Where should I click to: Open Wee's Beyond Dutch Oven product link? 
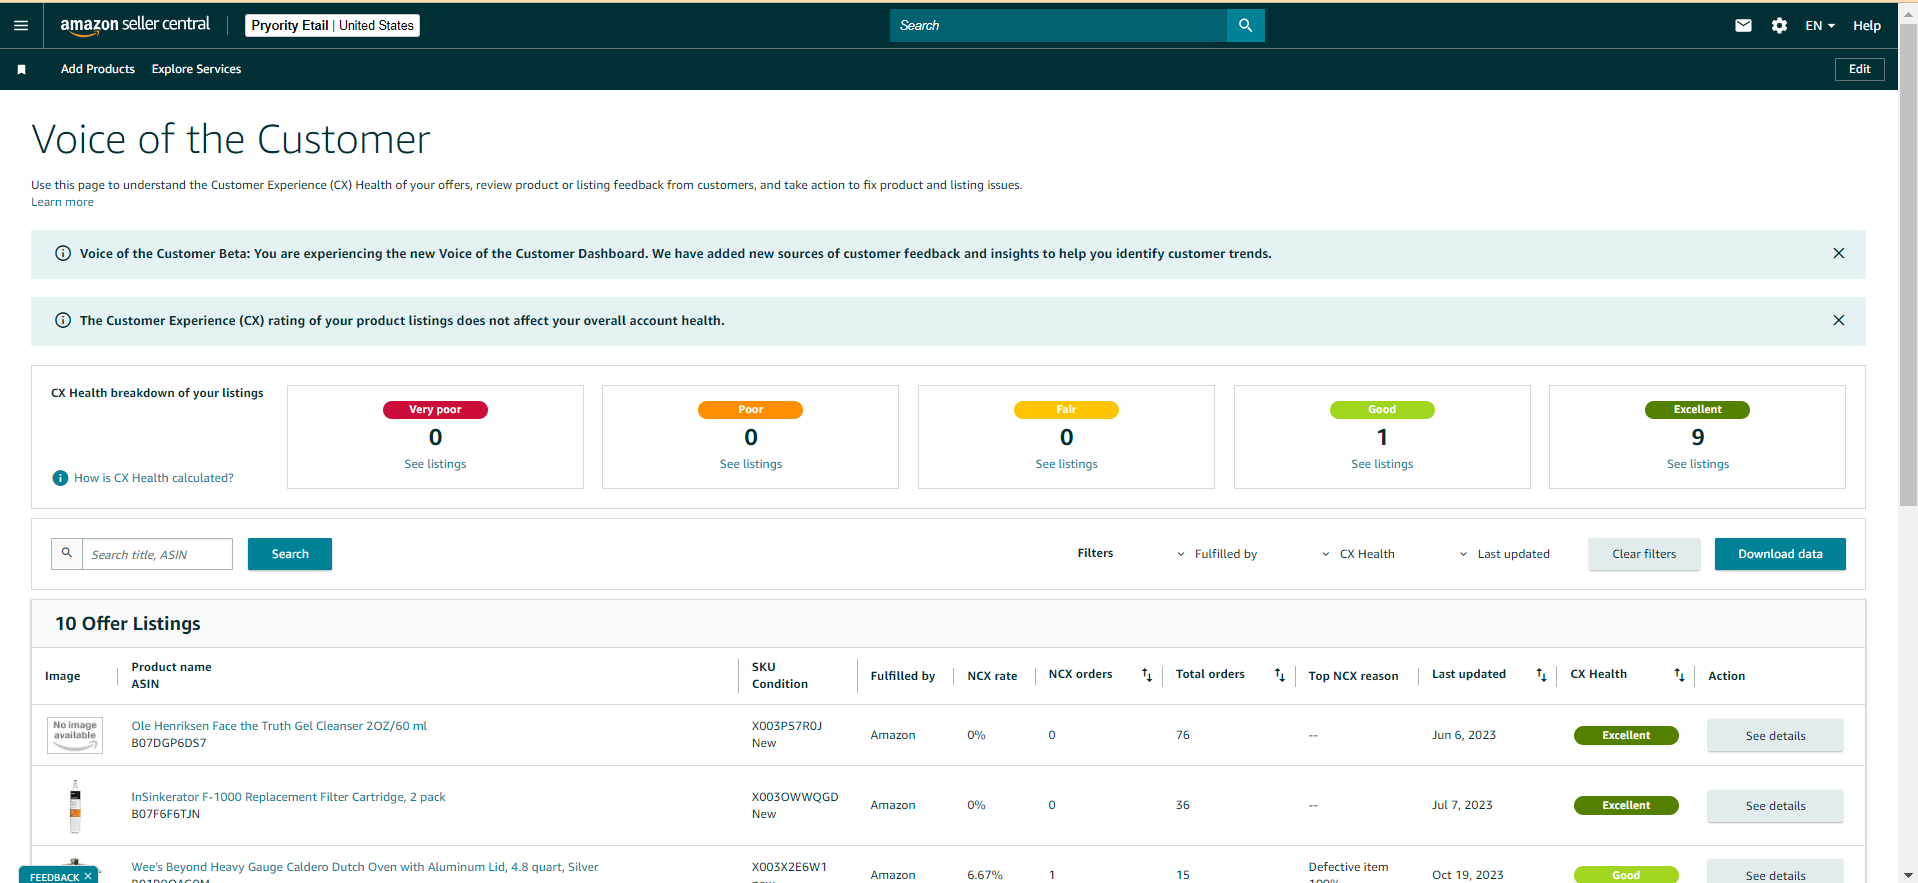tap(365, 867)
